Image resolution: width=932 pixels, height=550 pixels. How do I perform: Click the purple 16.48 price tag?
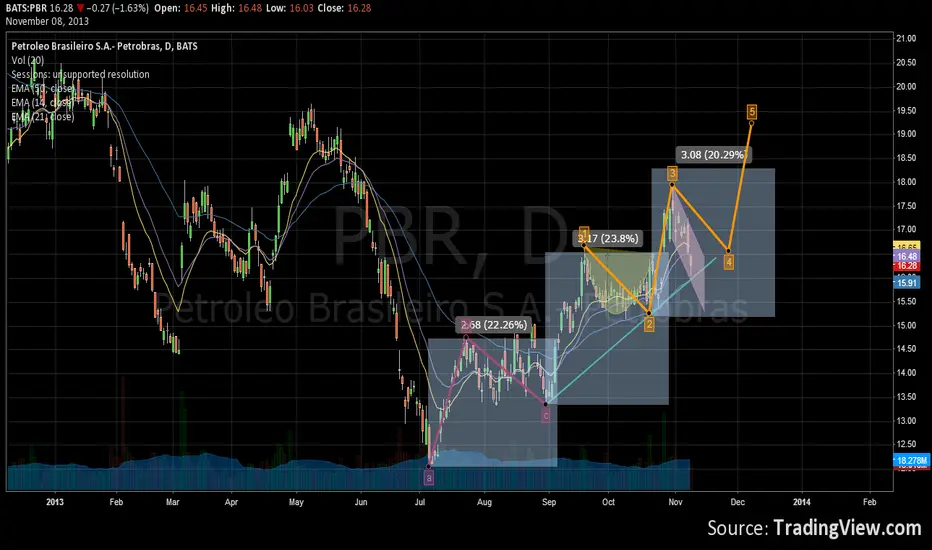(906, 256)
